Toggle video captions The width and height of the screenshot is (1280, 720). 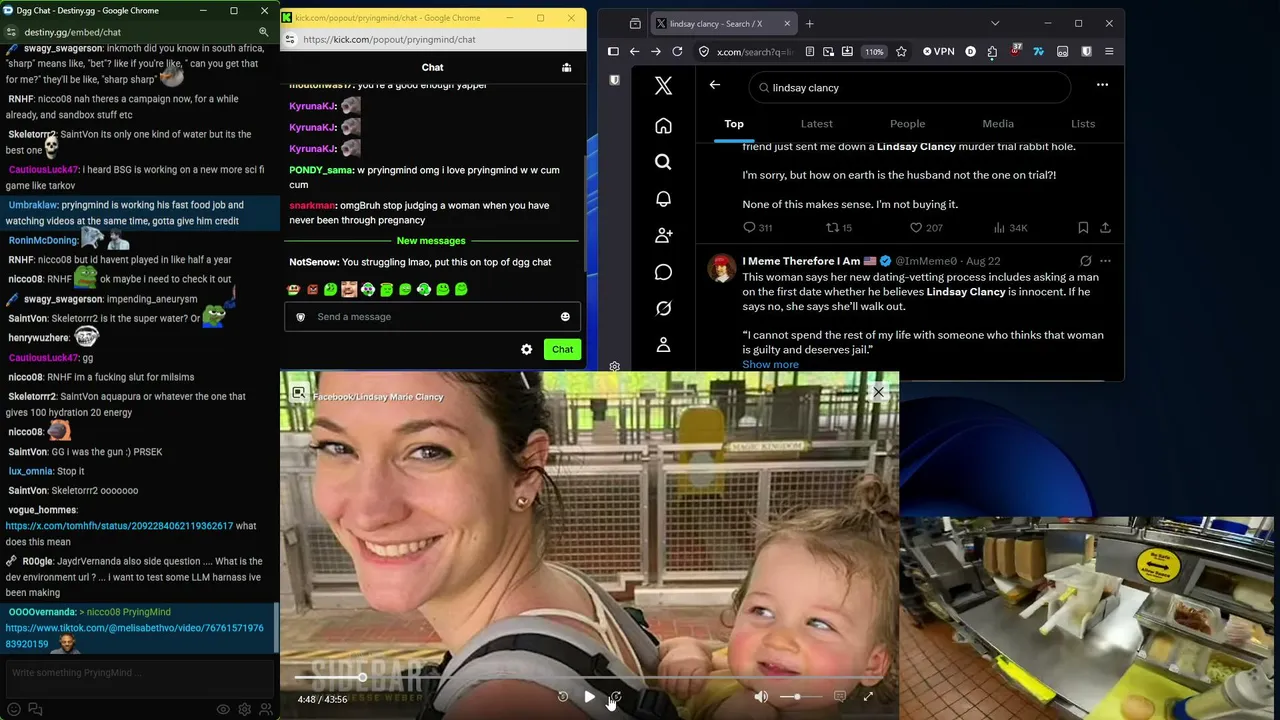pos(840,697)
